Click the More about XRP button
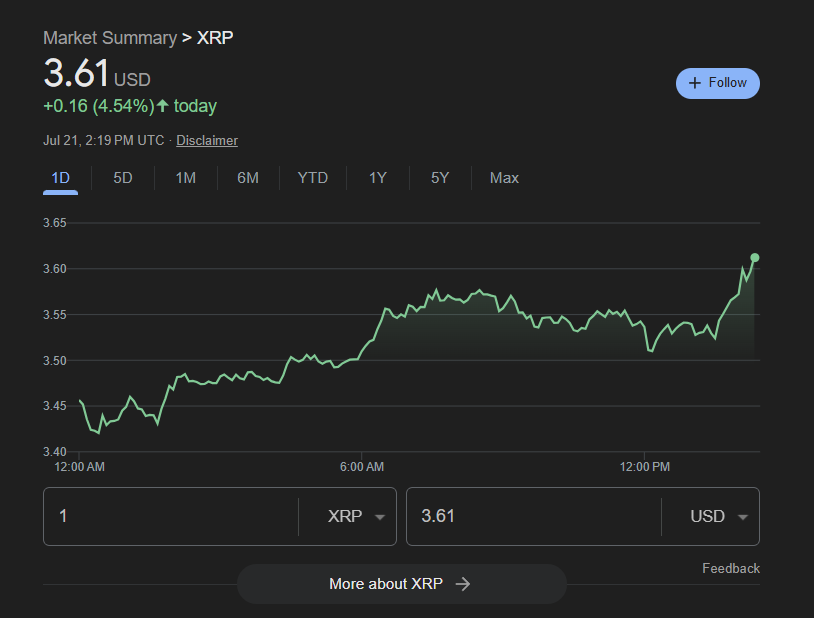This screenshot has height=618, width=814. (401, 584)
